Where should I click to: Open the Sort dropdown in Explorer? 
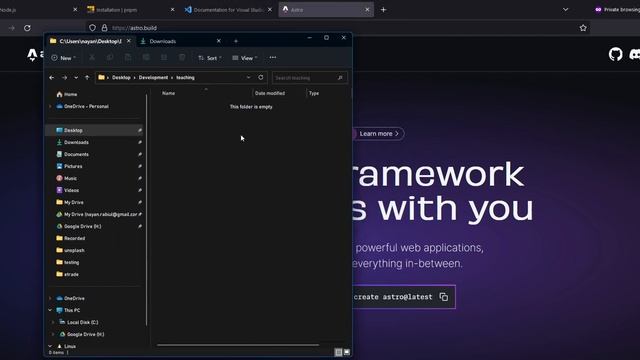tap(210, 58)
